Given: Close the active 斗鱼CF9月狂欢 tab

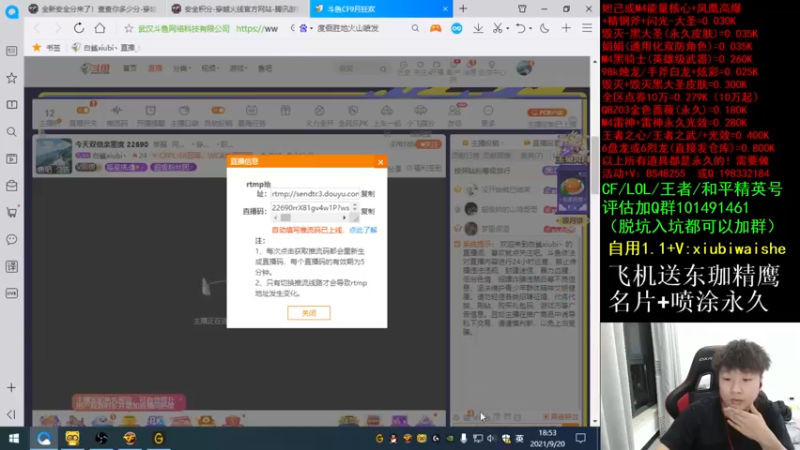Looking at the screenshot, I should tap(445, 9).
